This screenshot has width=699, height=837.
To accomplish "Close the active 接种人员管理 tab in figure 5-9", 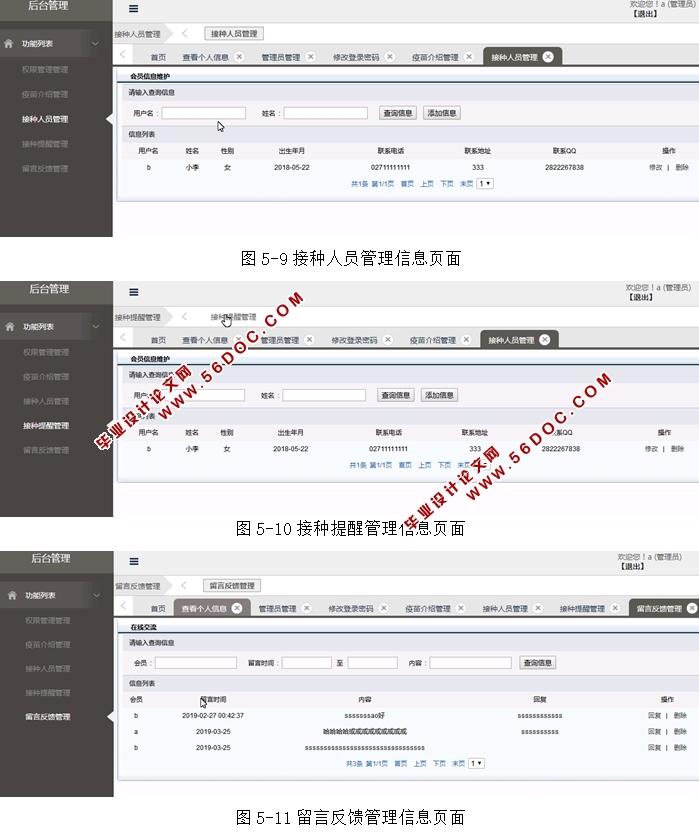I will (x=548, y=57).
